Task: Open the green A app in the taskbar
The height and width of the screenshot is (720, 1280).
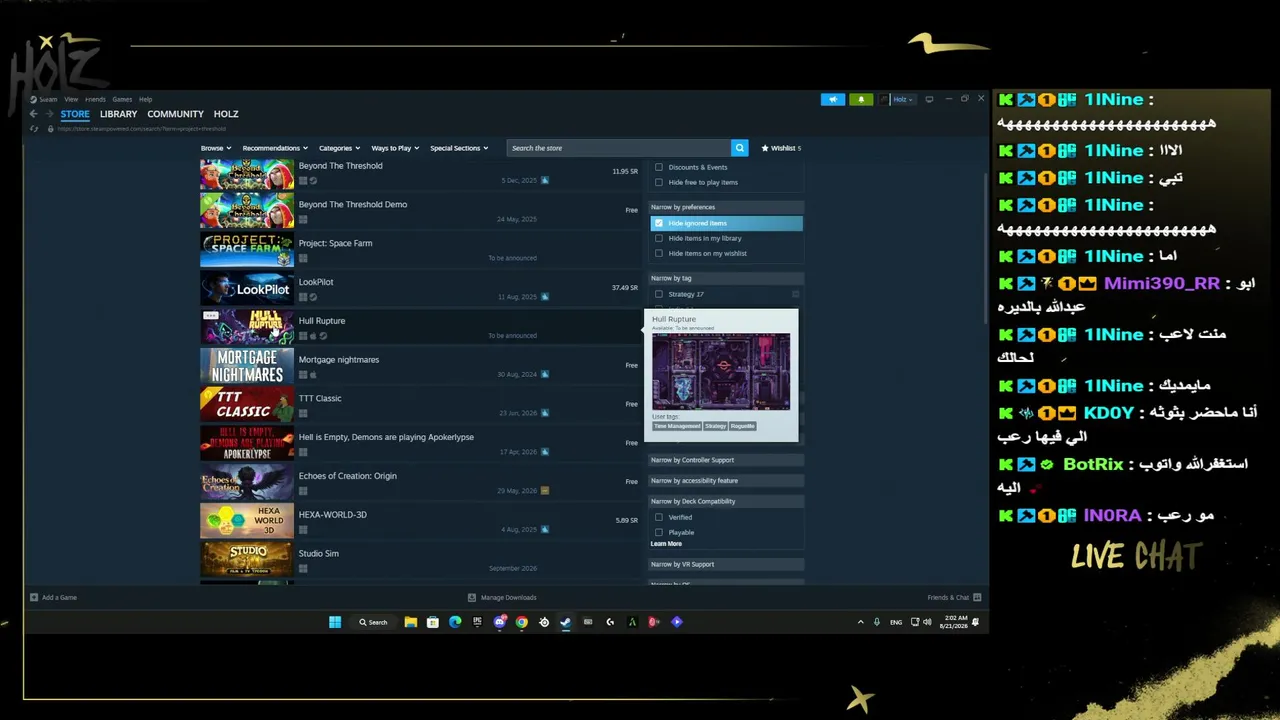Action: (x=632, y=622)
